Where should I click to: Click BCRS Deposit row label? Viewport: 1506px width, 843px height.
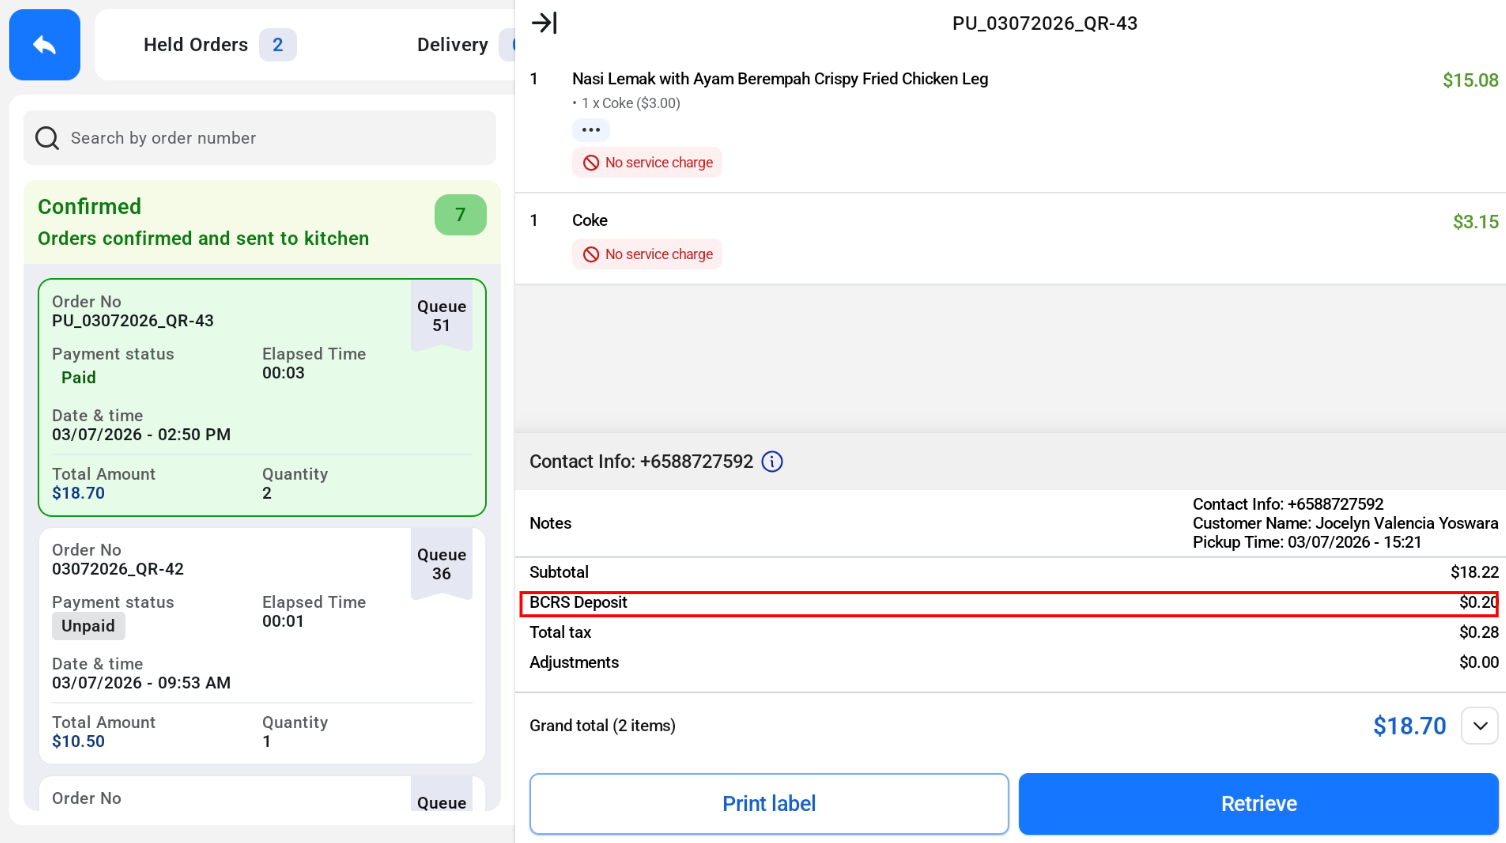click(x=578, y=603)
